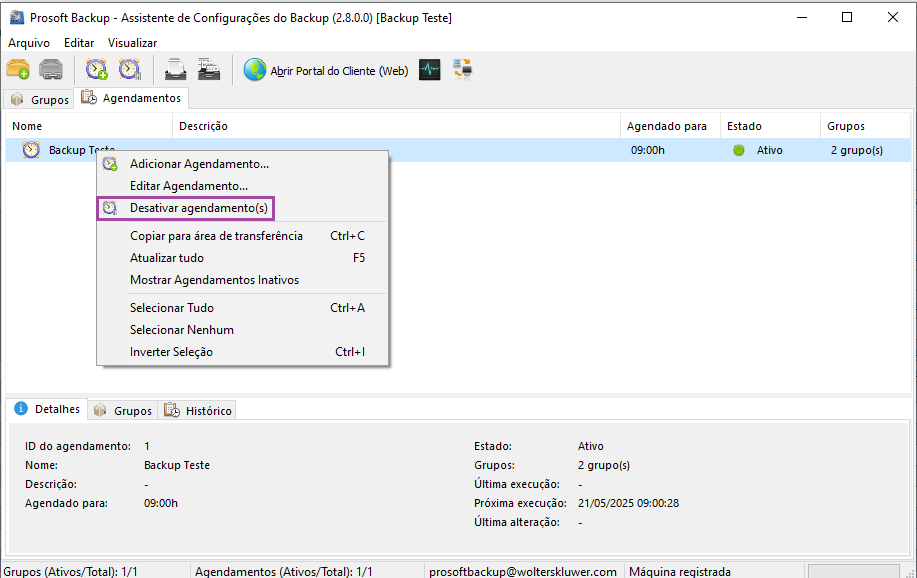Screen dimensions: 917x578
Task: Choose Selecionar Nenhum menu entry
Action: click(242, 330)
